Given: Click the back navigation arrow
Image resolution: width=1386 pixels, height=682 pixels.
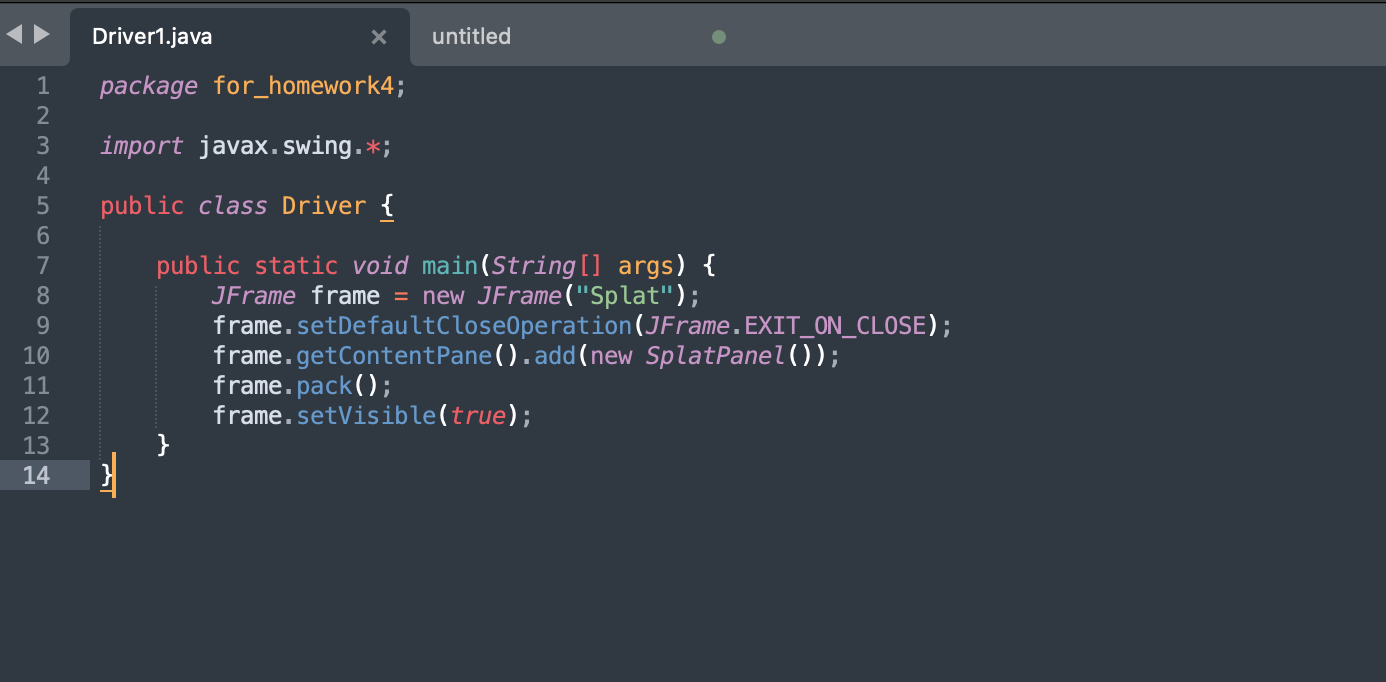Looking at the screenshot, I should pos(12,33).
